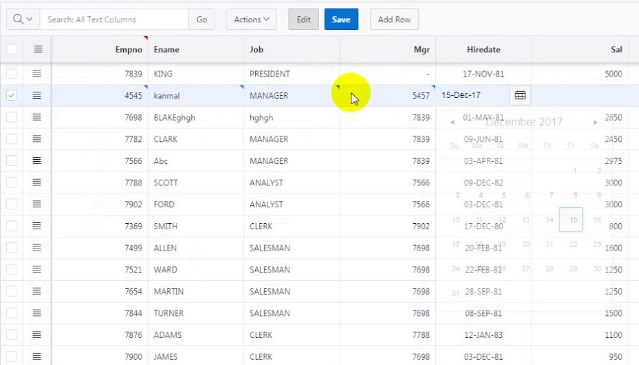Edit the 15-Dec-17 hiredate field

[473, 95]
